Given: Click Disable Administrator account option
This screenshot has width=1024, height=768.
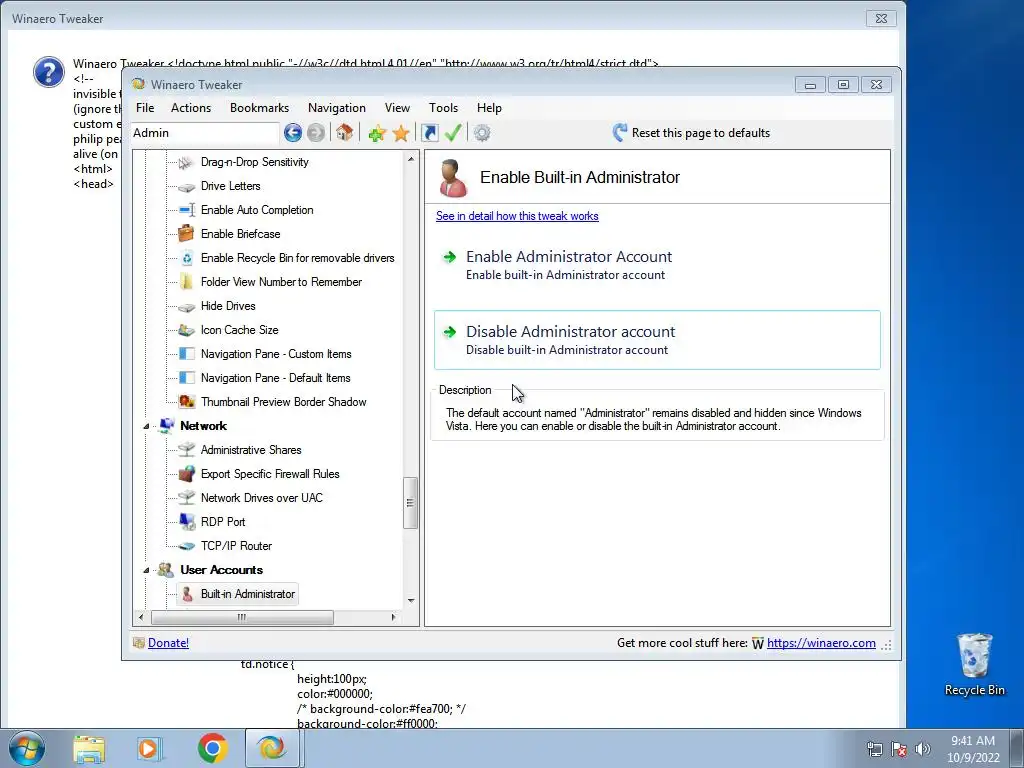Looking at the screenshot, I should [657, 340].
